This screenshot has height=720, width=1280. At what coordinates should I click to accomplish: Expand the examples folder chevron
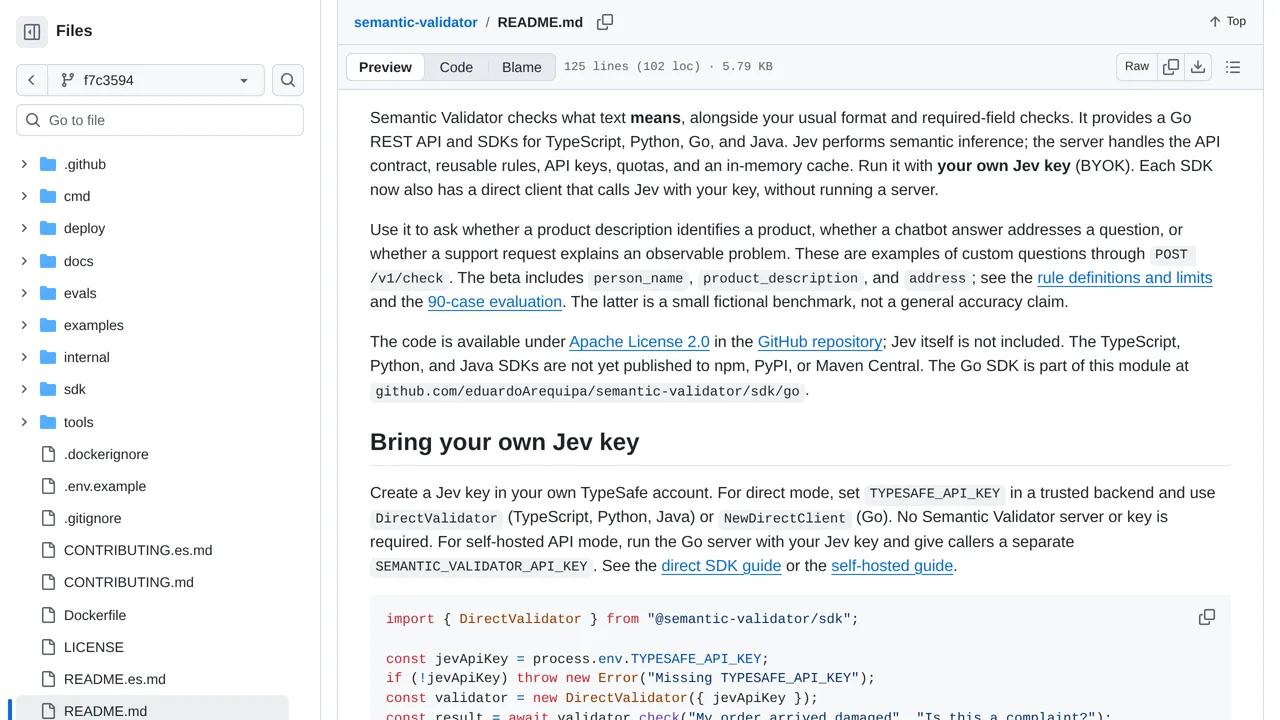(x=24, y=325)
